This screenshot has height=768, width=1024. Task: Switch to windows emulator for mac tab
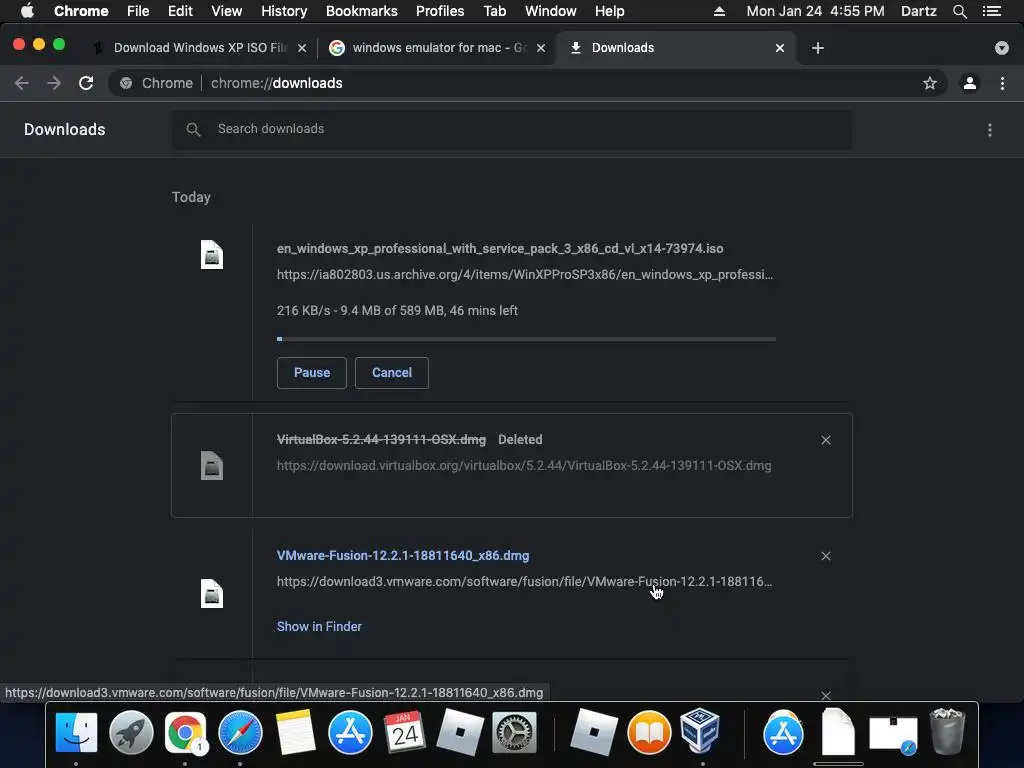(438, 48)
